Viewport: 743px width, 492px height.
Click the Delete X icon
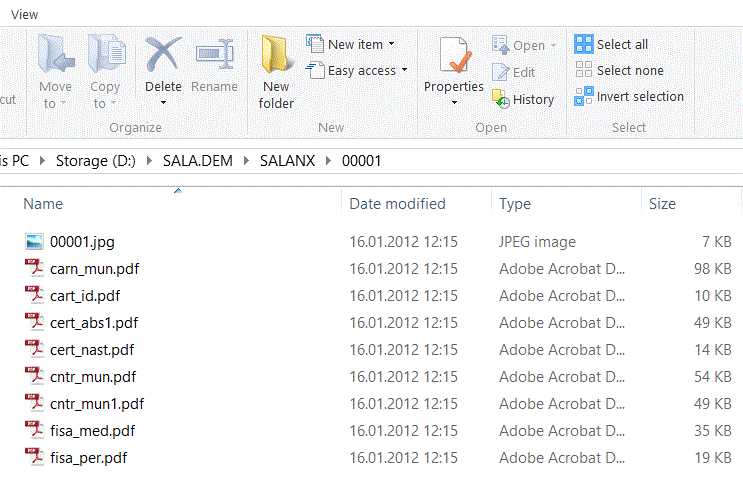163,54
